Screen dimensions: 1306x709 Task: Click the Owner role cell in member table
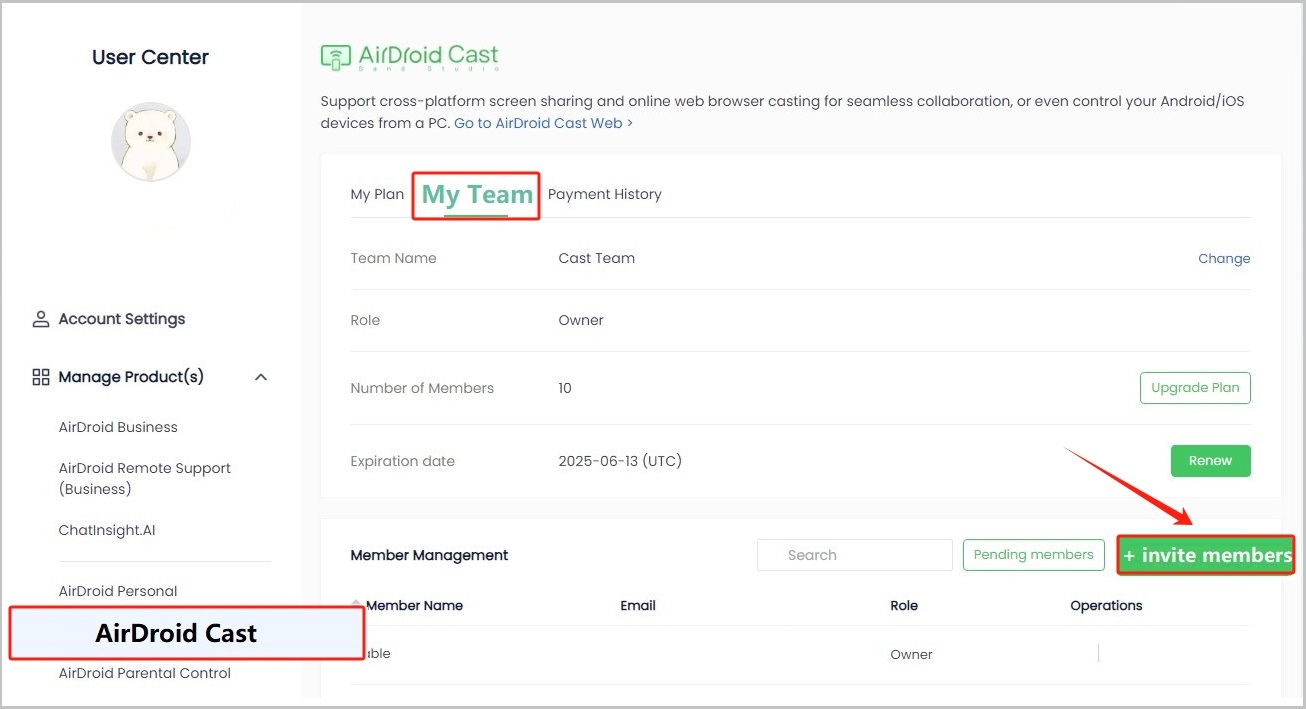[911, 654]
